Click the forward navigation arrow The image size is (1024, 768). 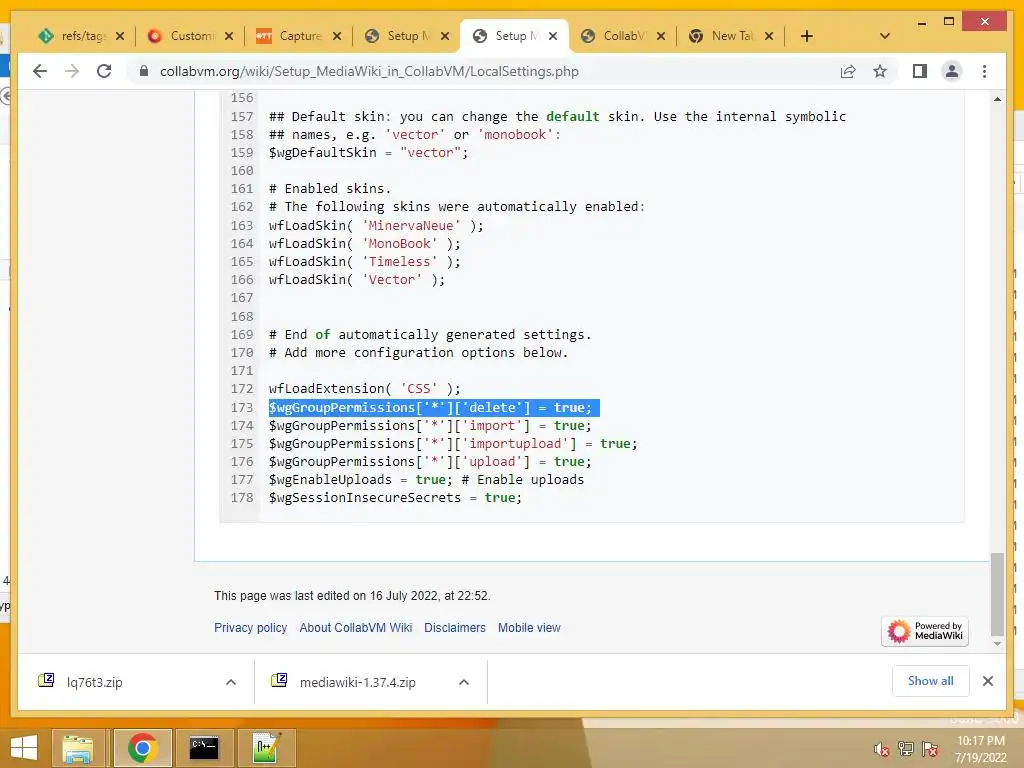click(x=72, y=71)
